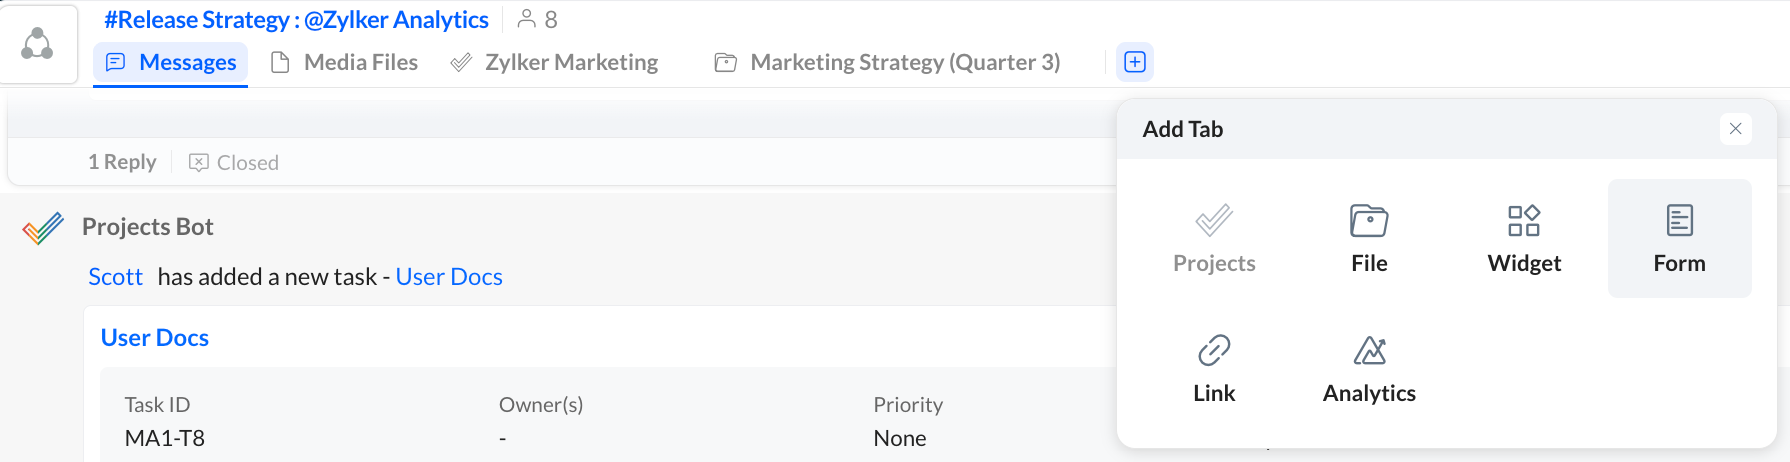Open the Scott user link
This screenshot has width=1790, height=462.
click(x=115, y=277)
